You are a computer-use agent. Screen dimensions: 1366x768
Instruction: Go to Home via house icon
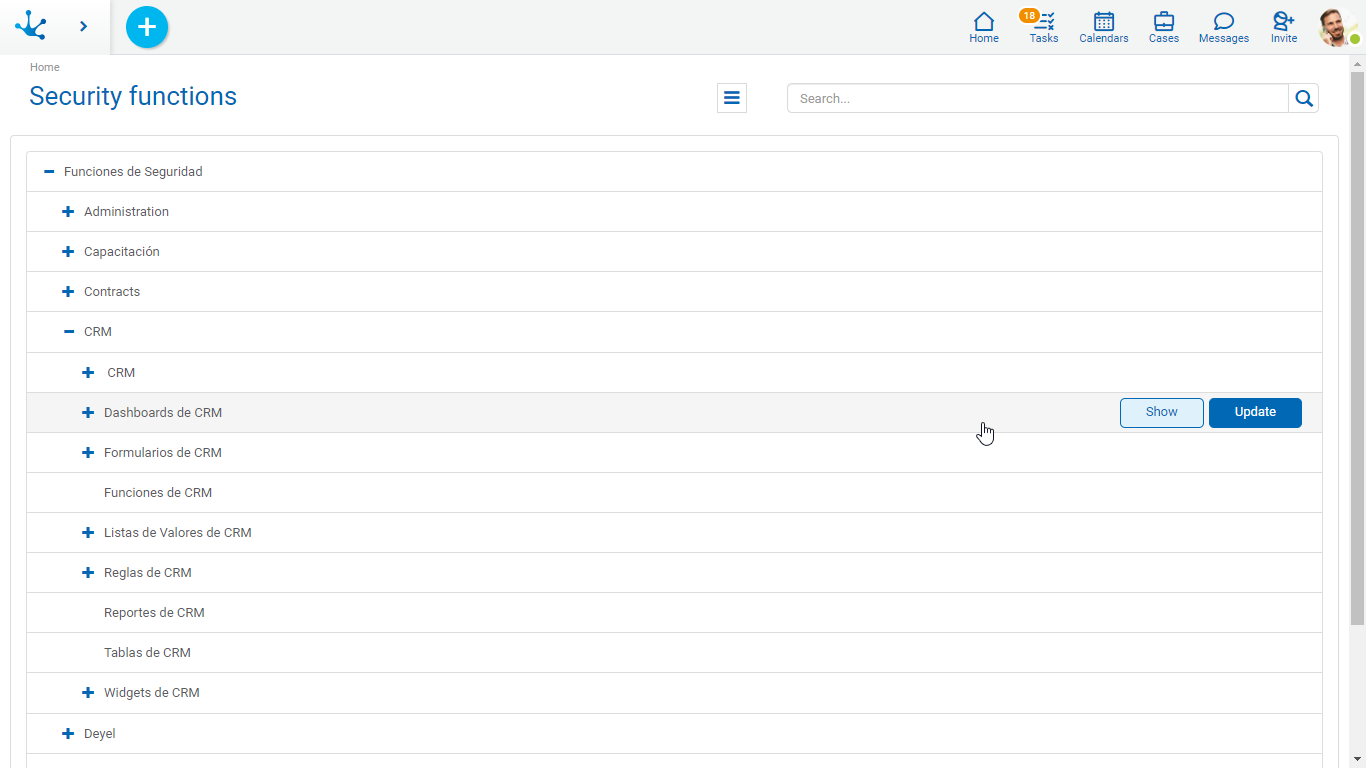click(984, 27)
